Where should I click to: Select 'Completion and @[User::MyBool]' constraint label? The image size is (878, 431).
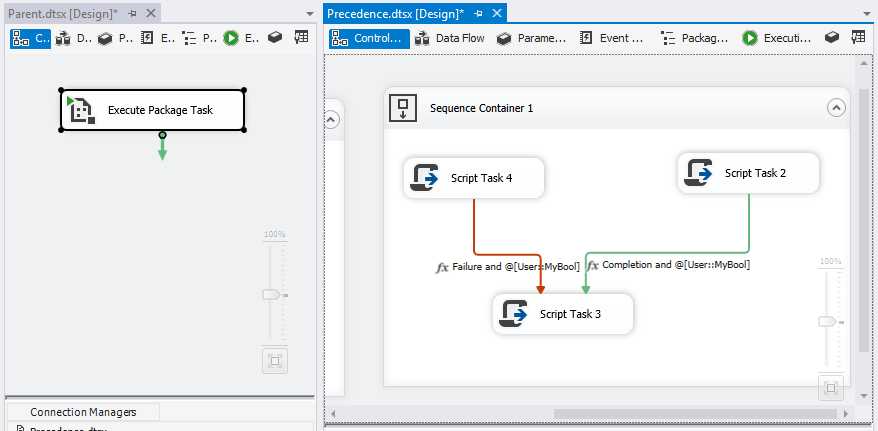(x=676, y=265)
